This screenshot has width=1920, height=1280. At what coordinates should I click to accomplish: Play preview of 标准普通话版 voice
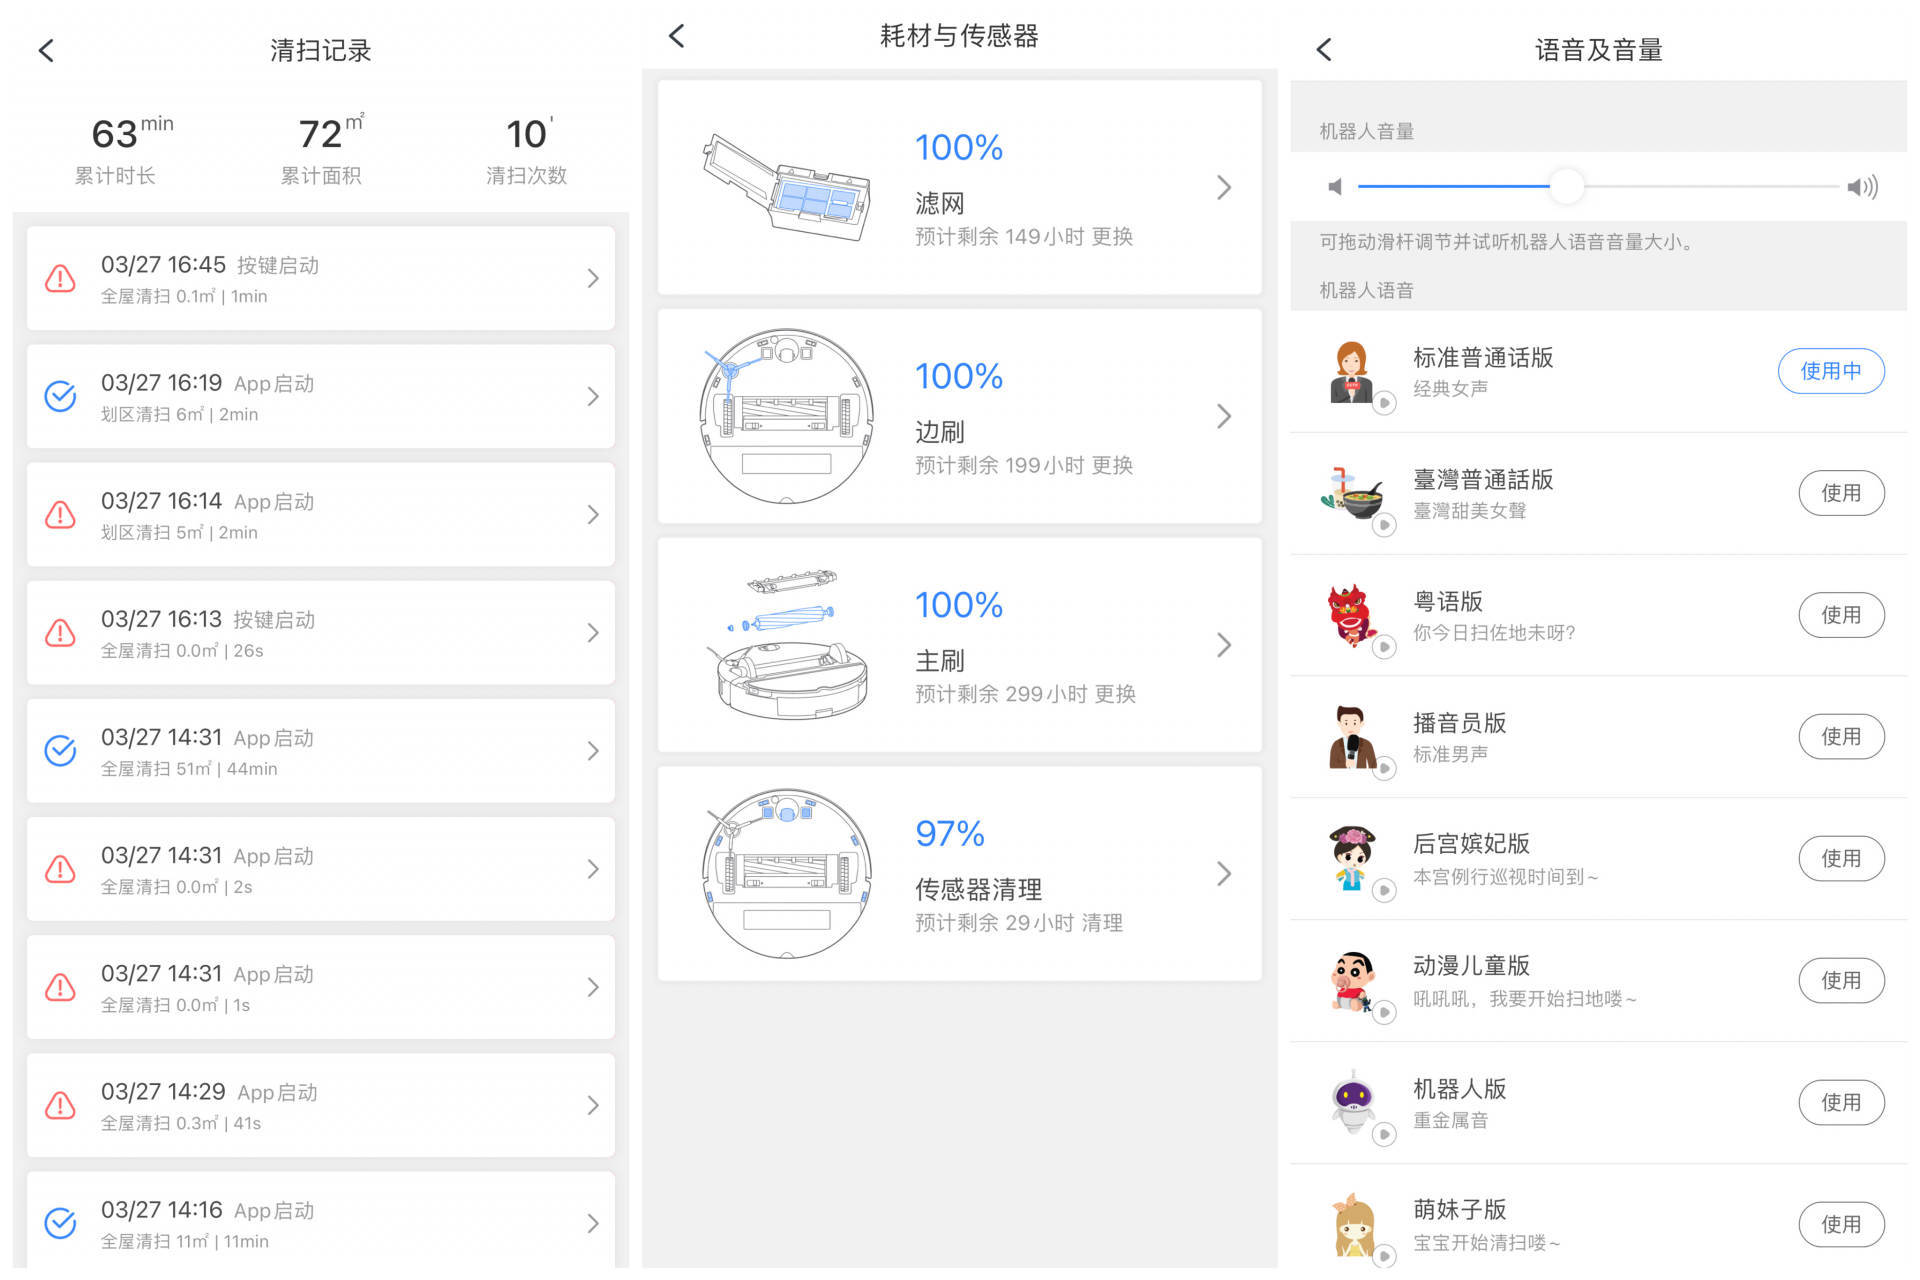click(1384, 403)
